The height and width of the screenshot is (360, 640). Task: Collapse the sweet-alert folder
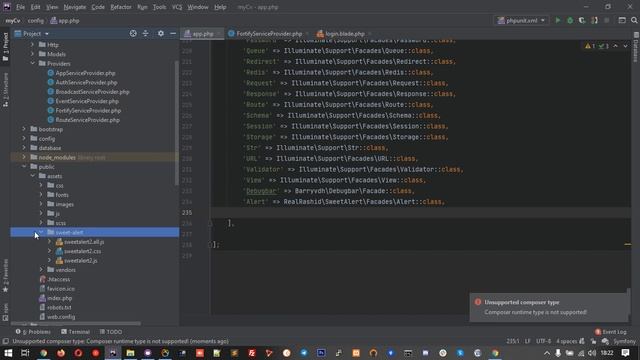coord(41,232)
